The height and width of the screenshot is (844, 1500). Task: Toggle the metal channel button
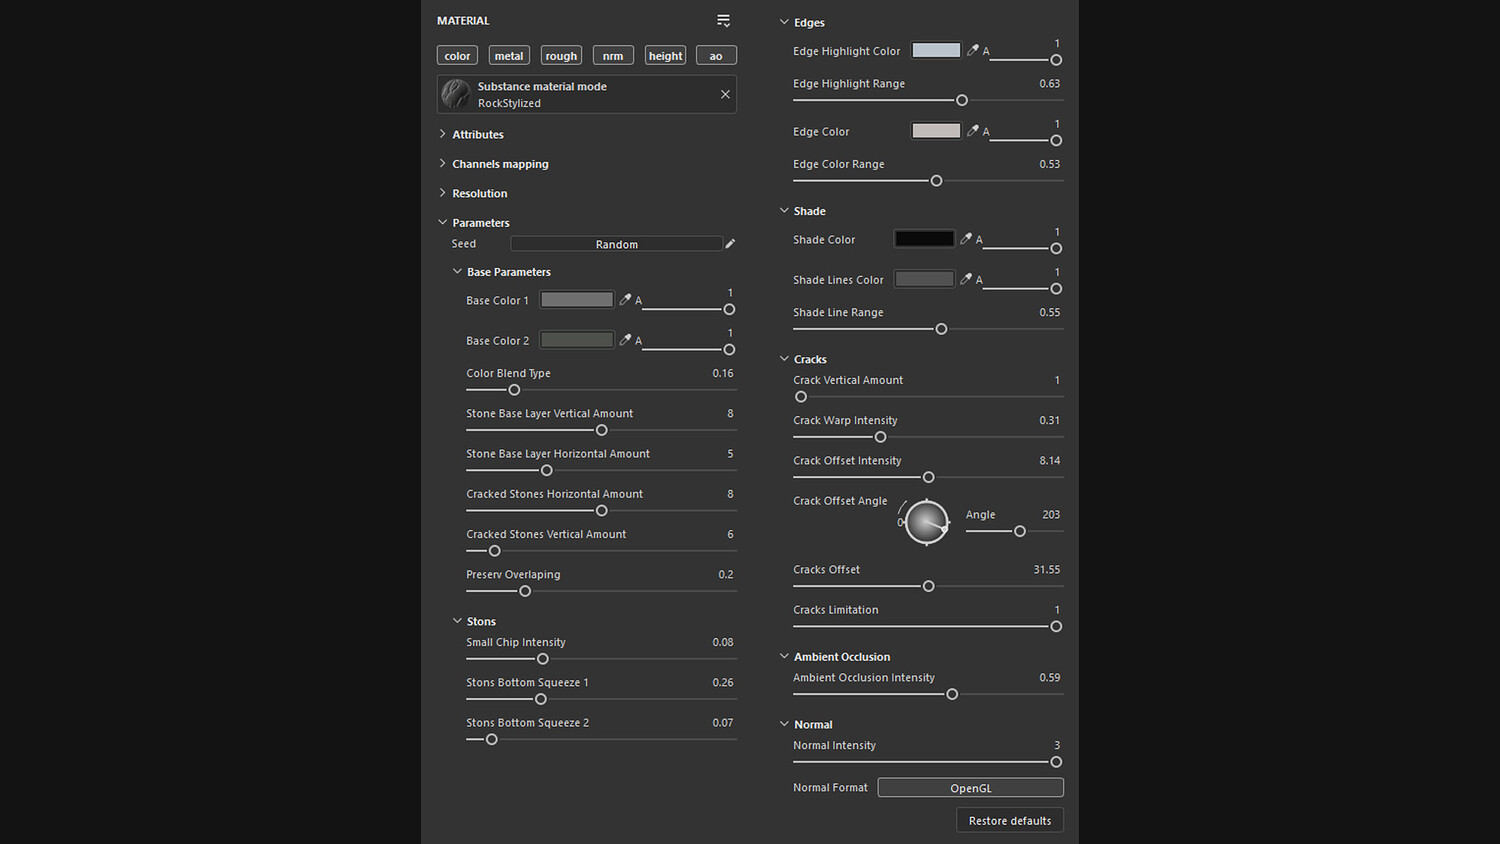click(509, 56)
